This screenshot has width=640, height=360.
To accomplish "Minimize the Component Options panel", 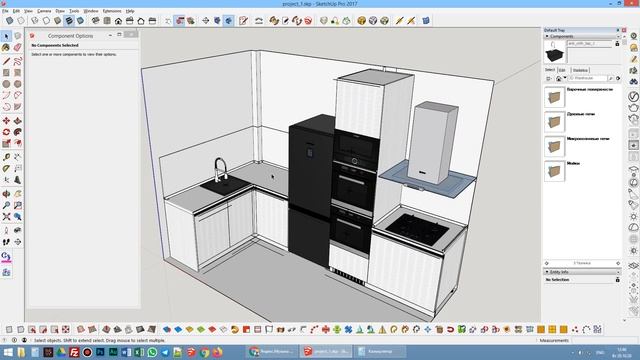I will pyautogui.click(x=110, y=36).
